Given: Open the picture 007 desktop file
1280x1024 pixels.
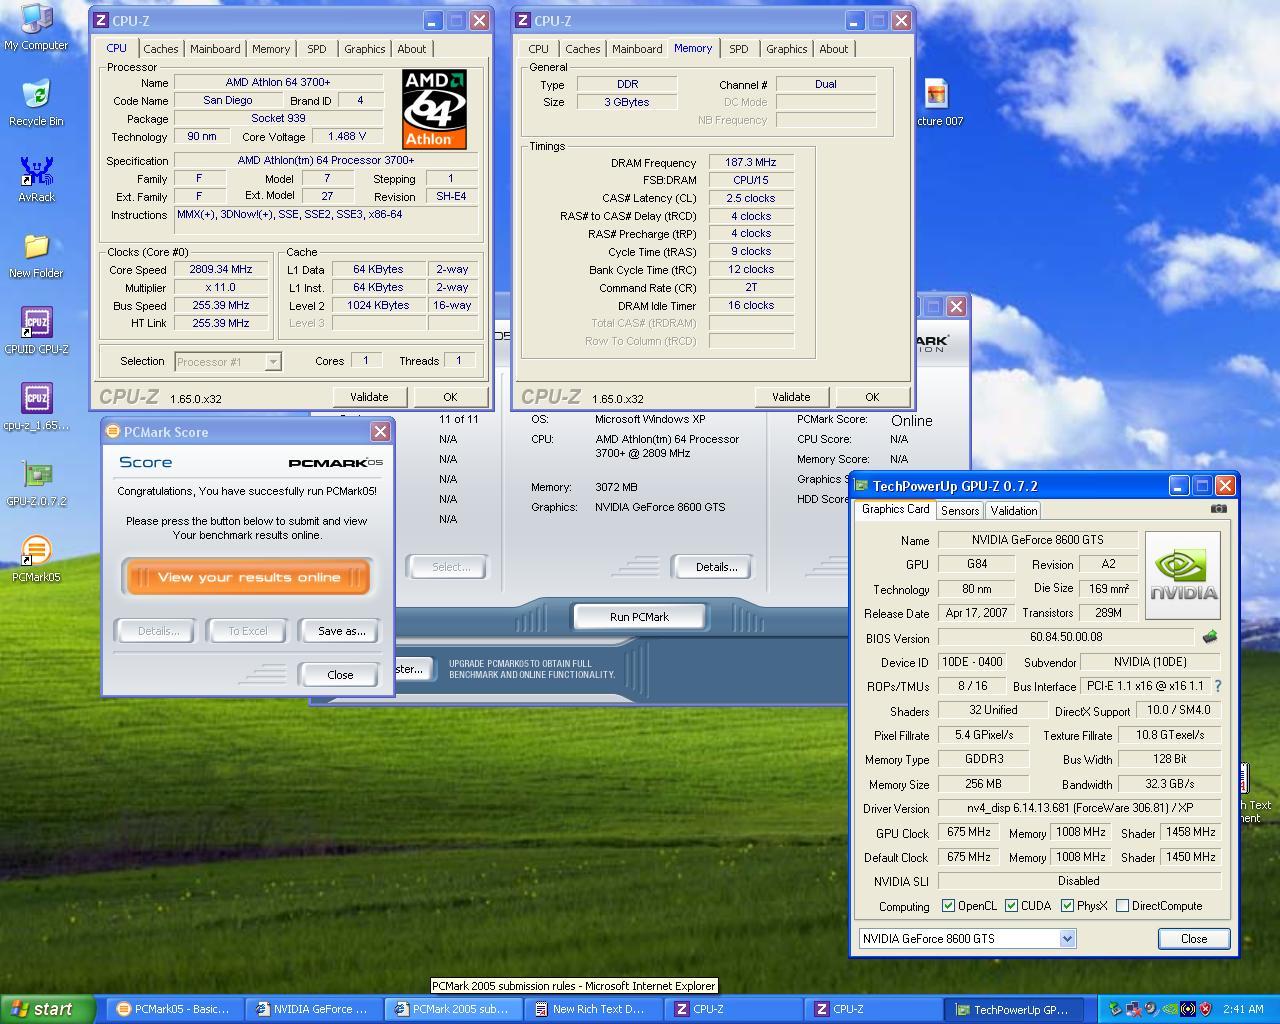Looking at the screenshot, I should pos(937,103).
